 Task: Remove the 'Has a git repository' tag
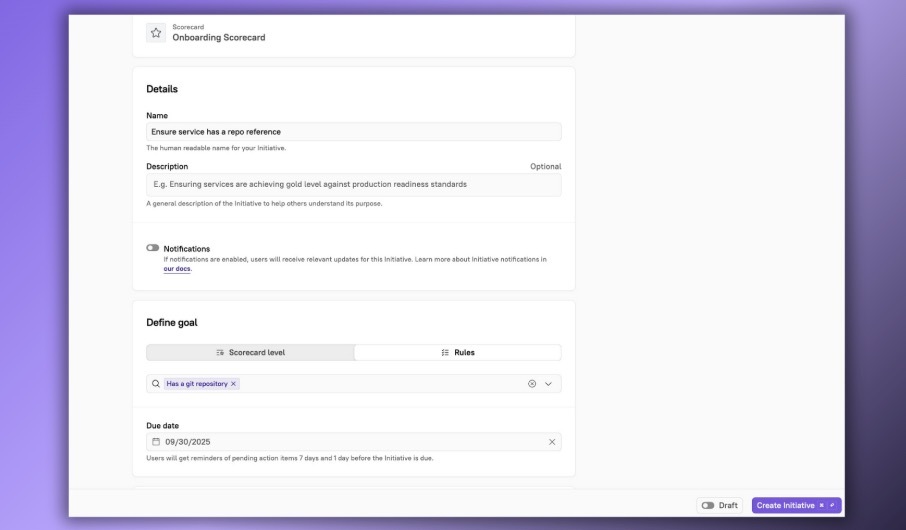[x=234, y=383]
